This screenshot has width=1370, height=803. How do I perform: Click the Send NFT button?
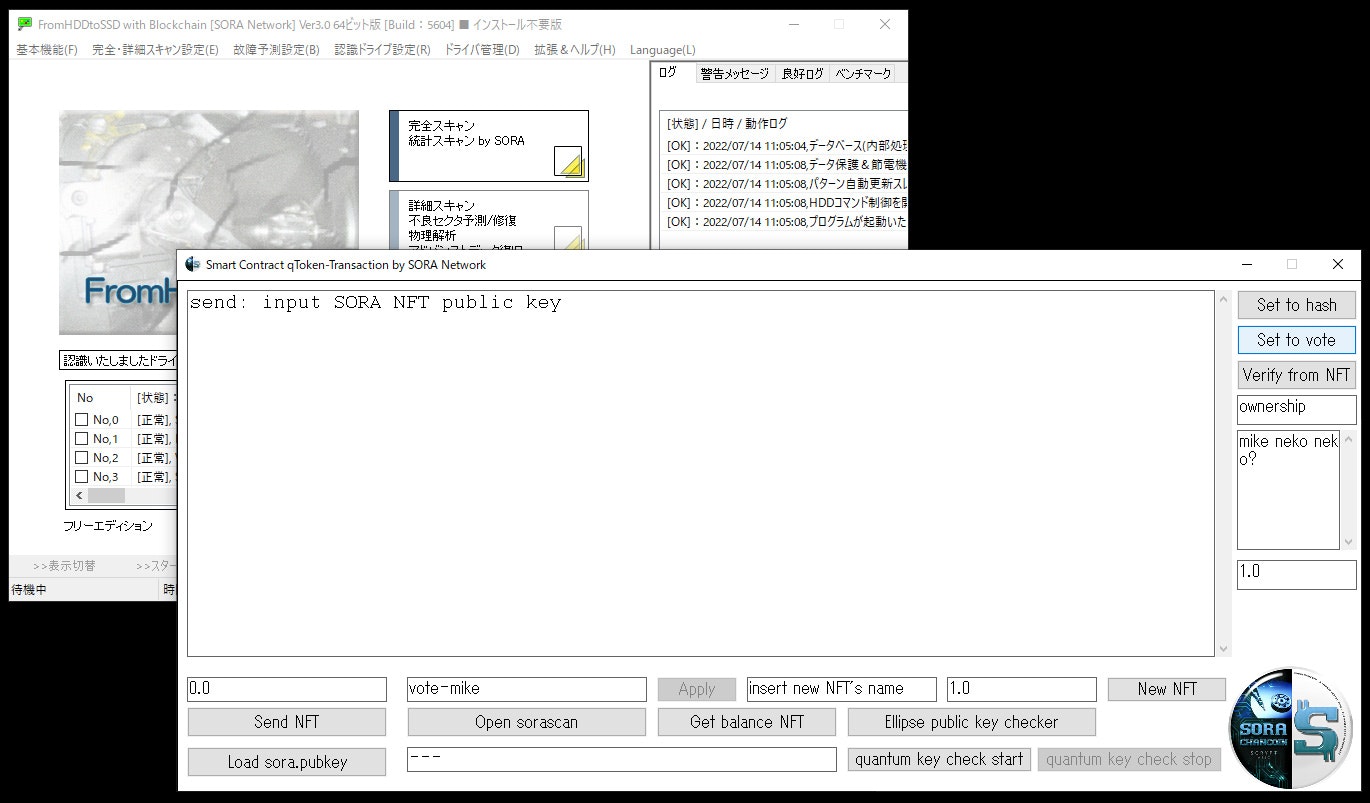286,722
